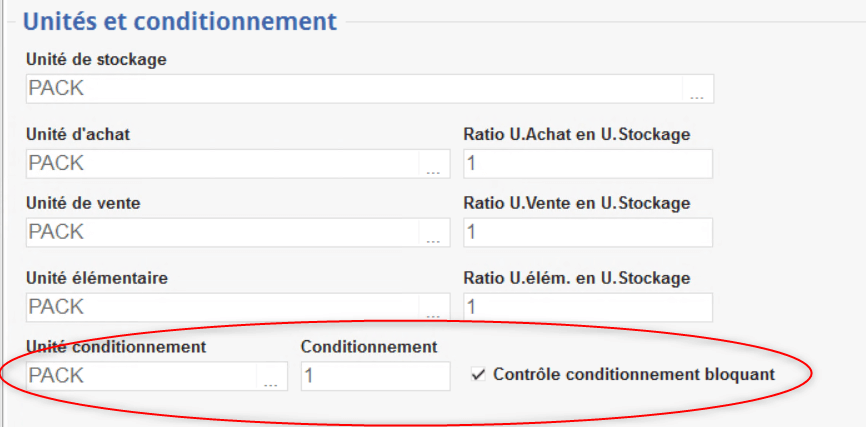Select the Ratio U.élém. en U.Stockage field
Image resolution: width=866 pixels, height=427 pixels.
point(587,306)
